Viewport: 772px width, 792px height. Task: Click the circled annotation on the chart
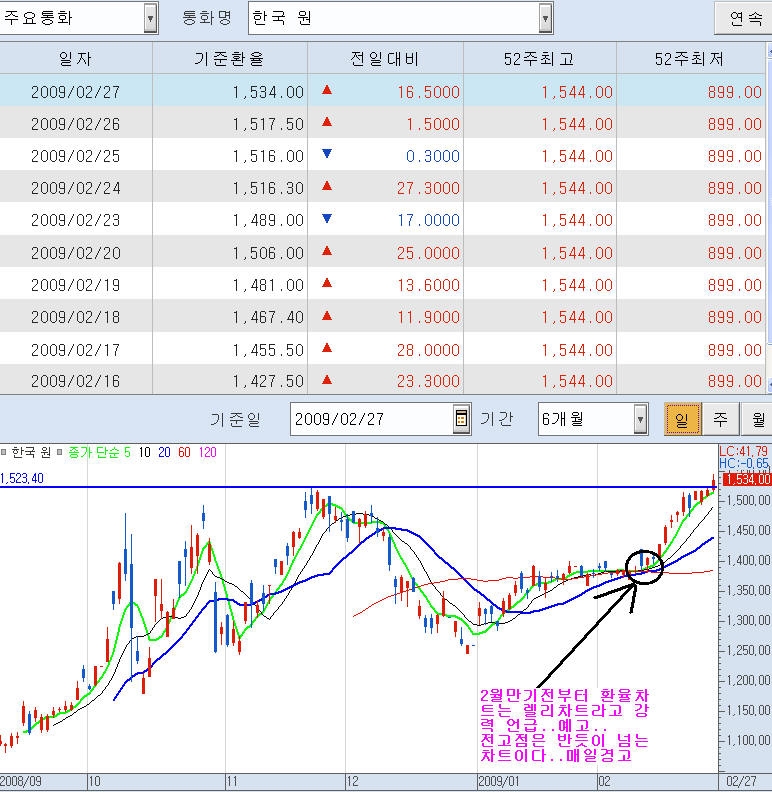click(640, 567)
